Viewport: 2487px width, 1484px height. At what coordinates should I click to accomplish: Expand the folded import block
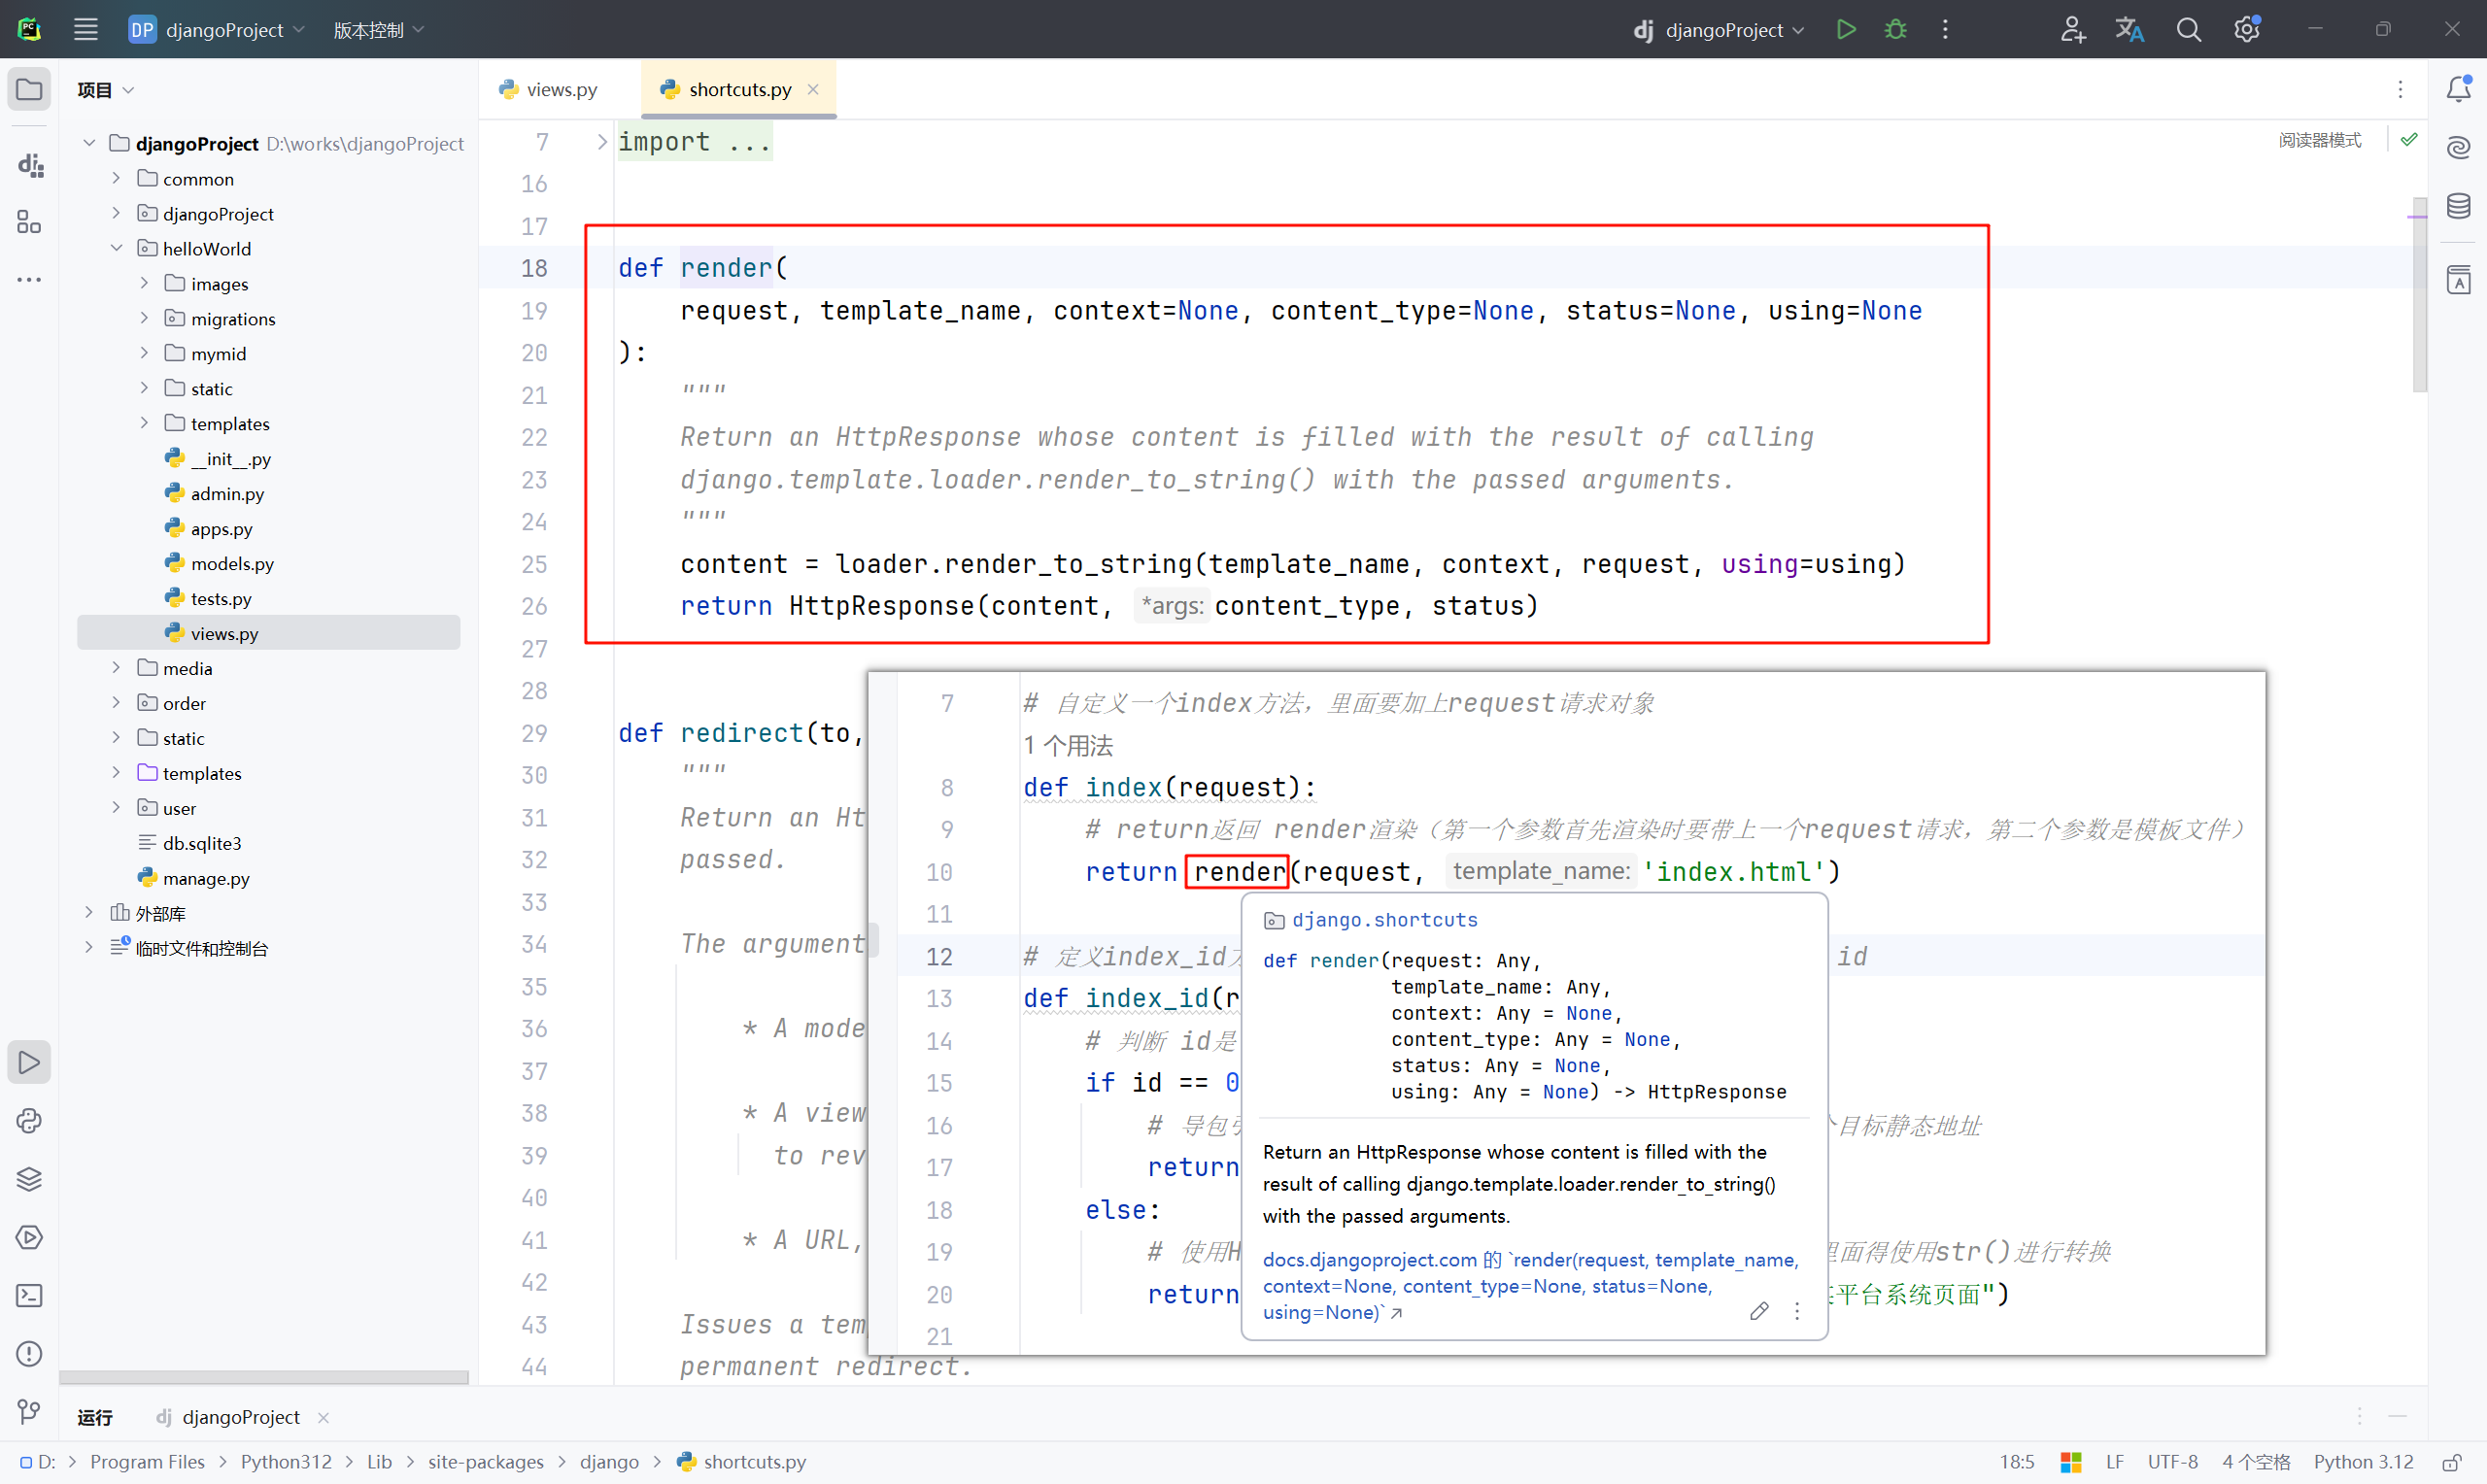coord(602,142)
